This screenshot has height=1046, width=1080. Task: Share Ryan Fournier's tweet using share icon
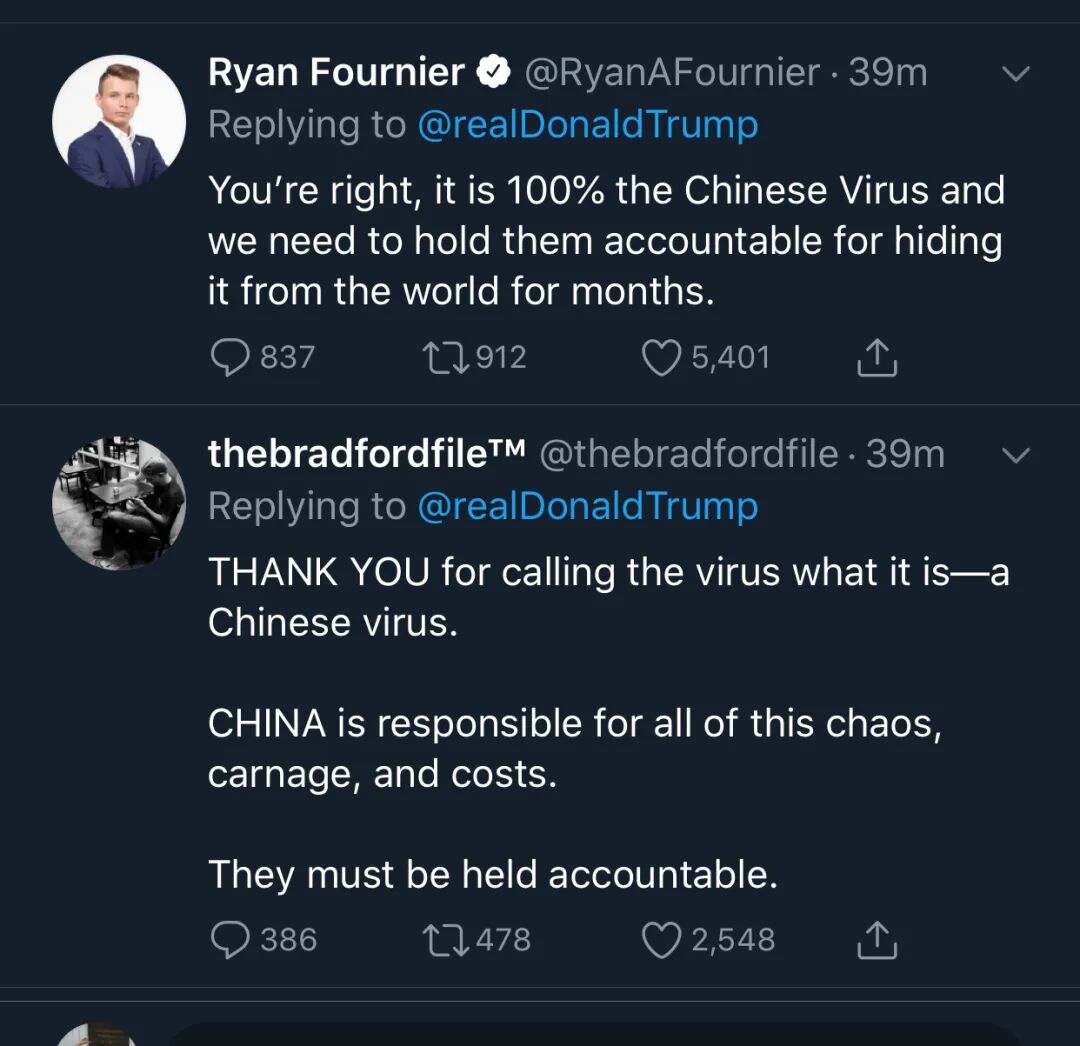pyautogui.click(x=877, y=357)
